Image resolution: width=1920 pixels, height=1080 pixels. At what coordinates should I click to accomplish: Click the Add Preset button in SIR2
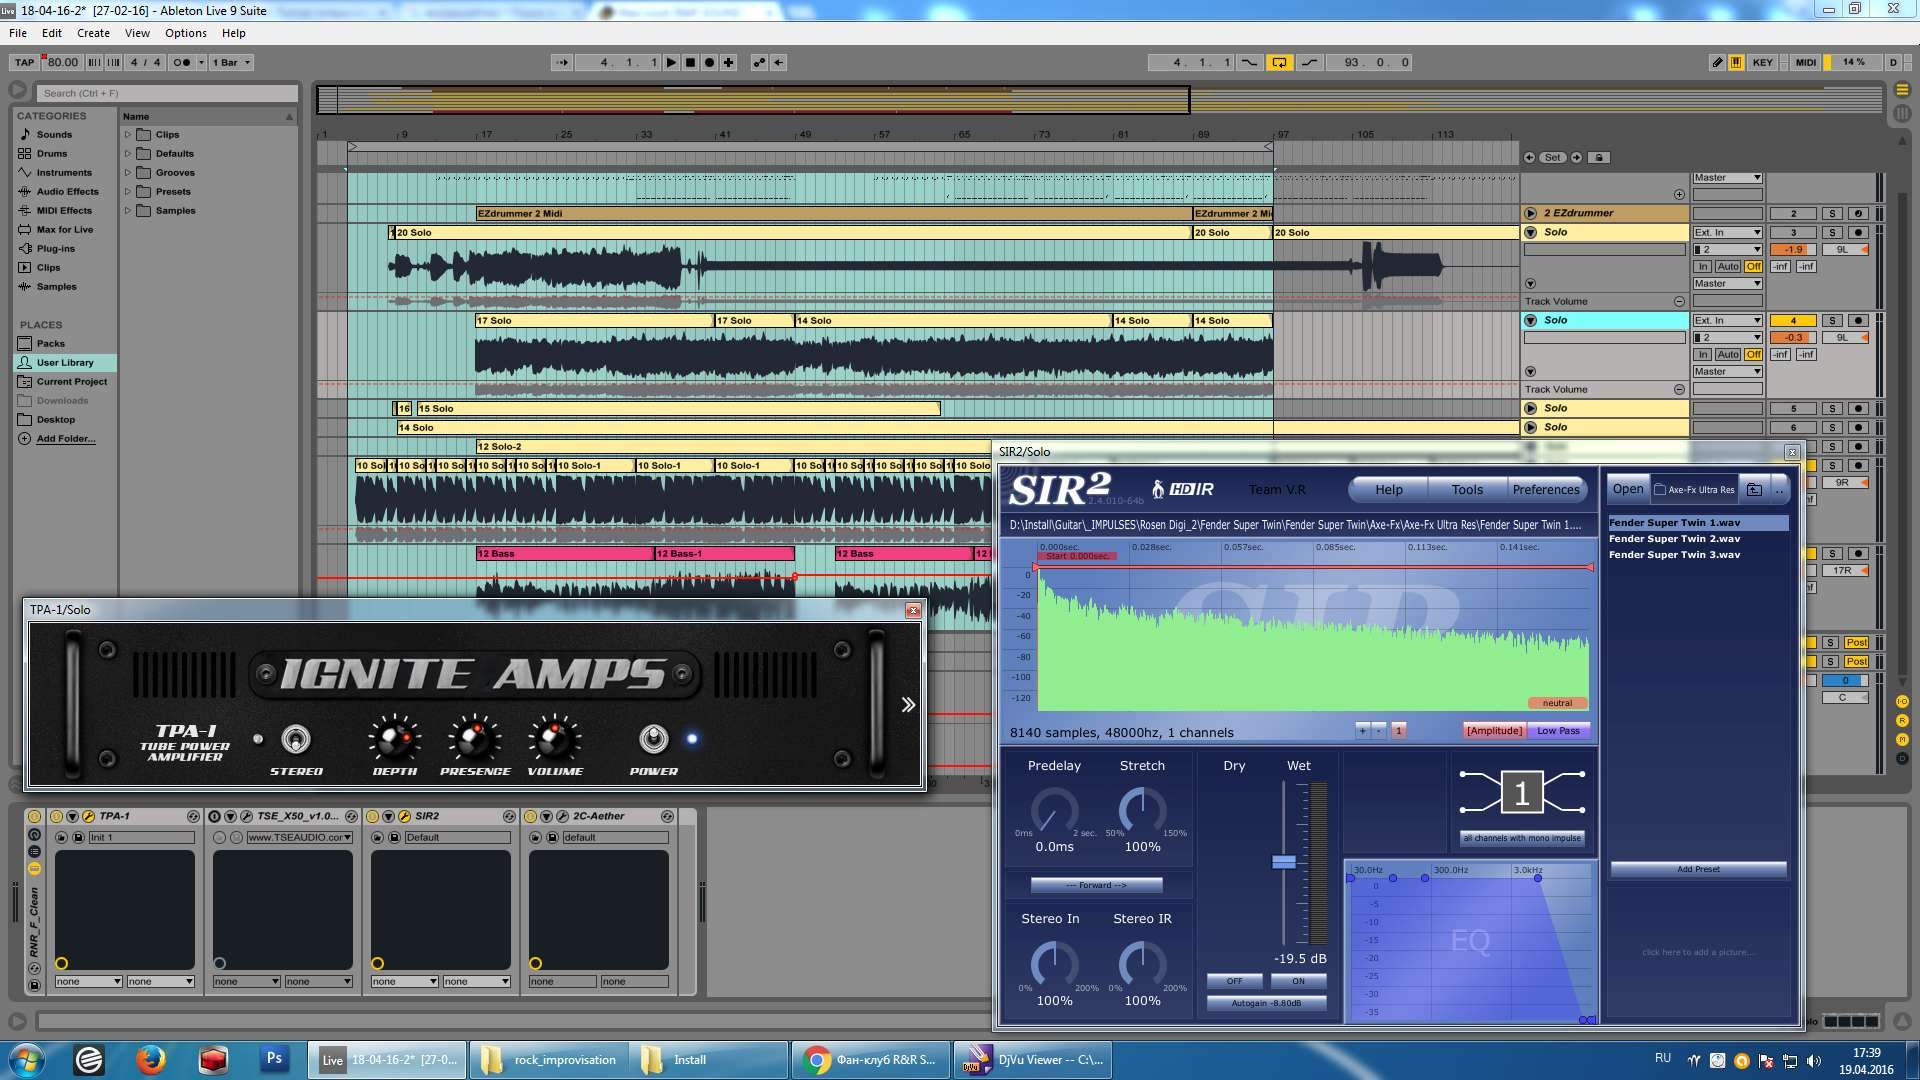click(1698, 869)
